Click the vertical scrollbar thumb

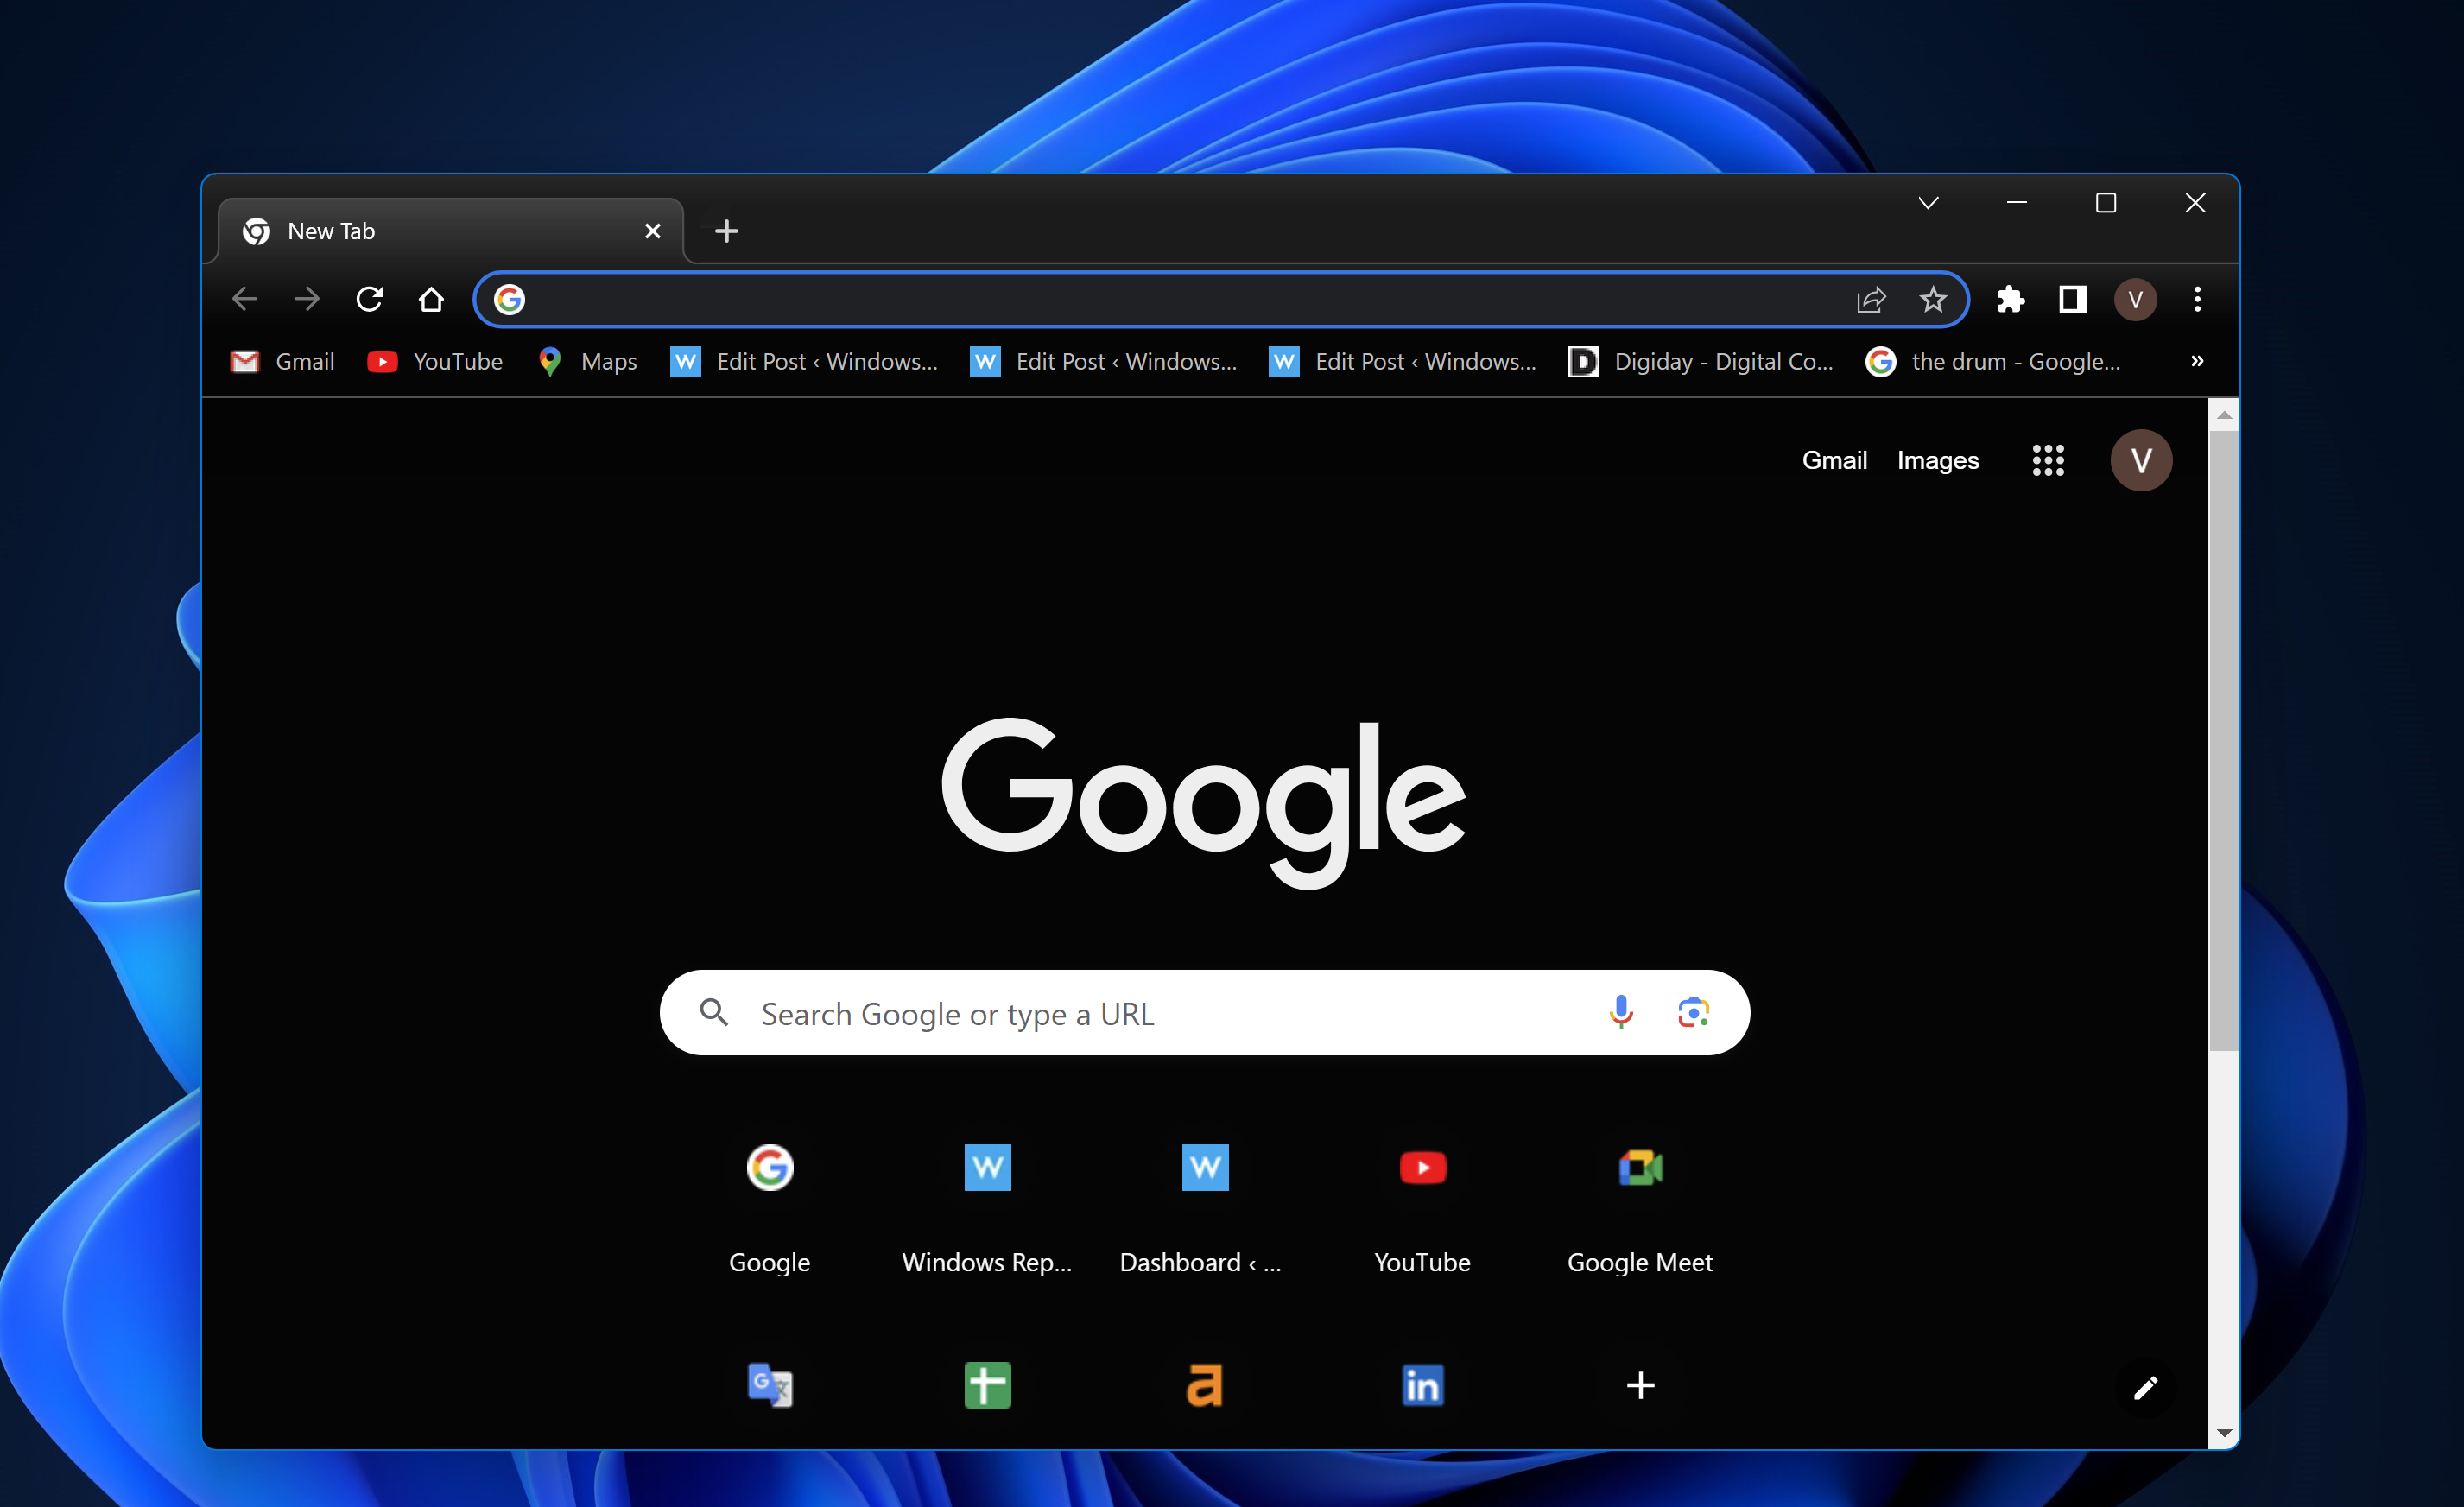(x=2224, y=740)
